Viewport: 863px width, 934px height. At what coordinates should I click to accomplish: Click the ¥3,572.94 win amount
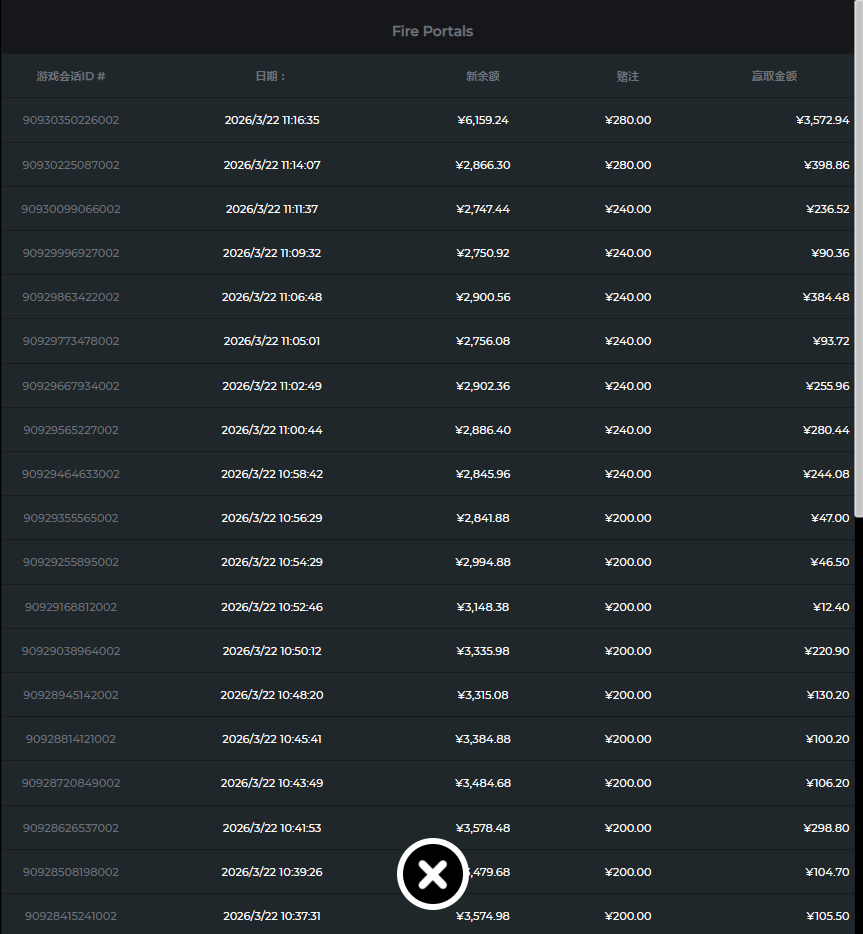[822, 120]
